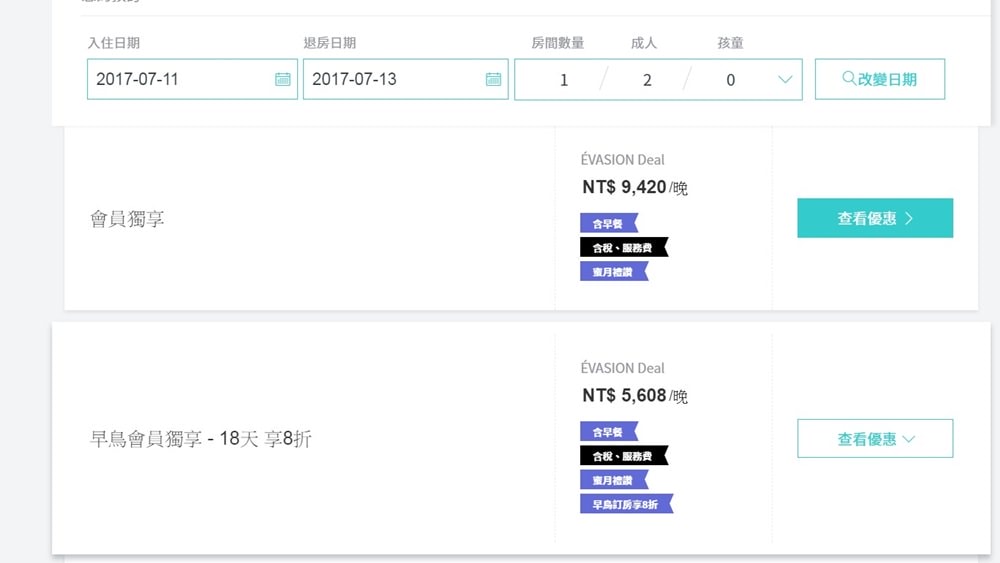Click the 含早餐 badge under NT$ 5,608
This screenshot has height=563, width=1000.
(x=608, y=432)
